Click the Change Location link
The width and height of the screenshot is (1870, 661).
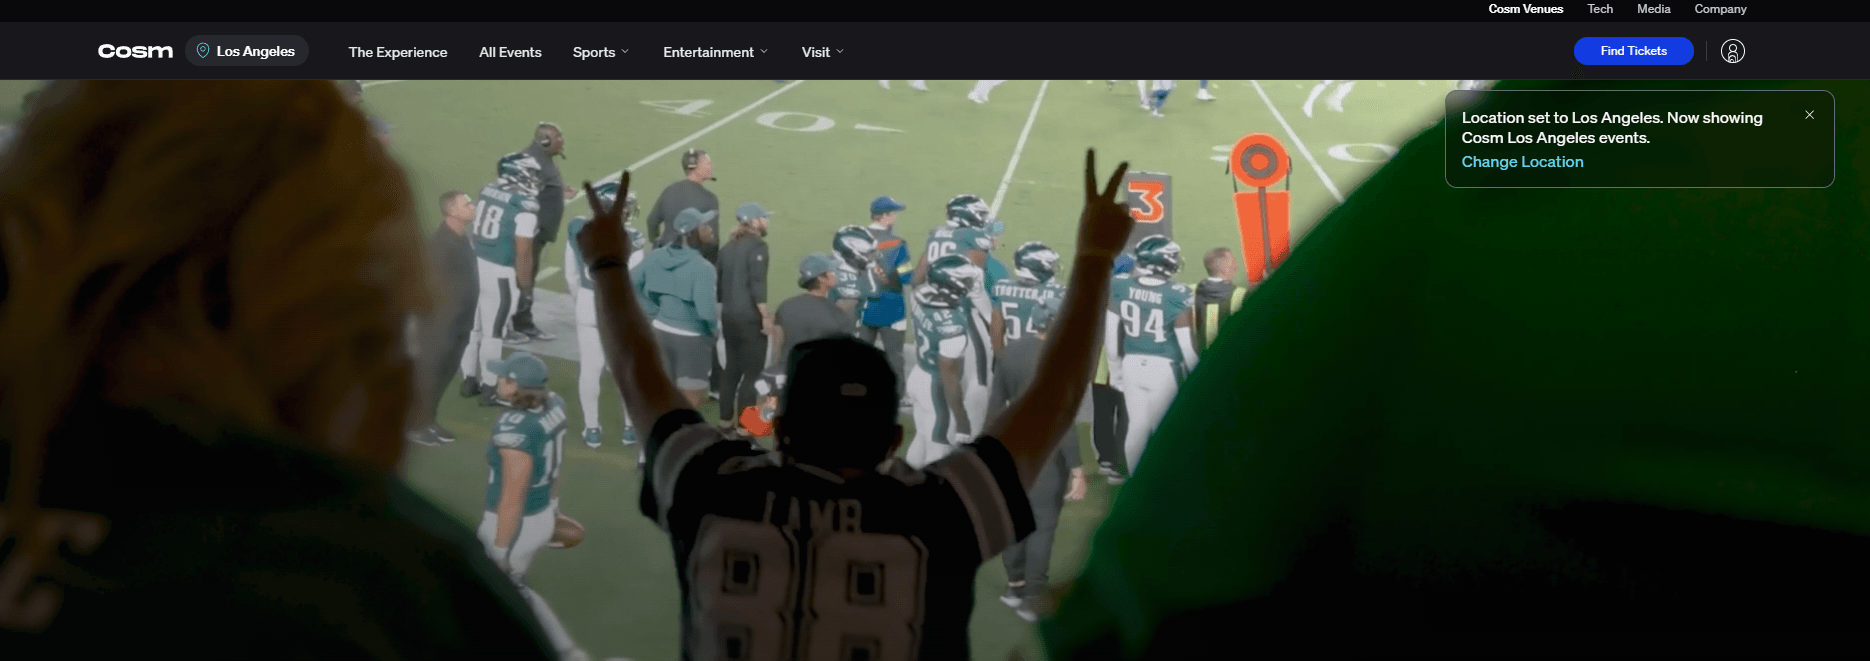1522,162
